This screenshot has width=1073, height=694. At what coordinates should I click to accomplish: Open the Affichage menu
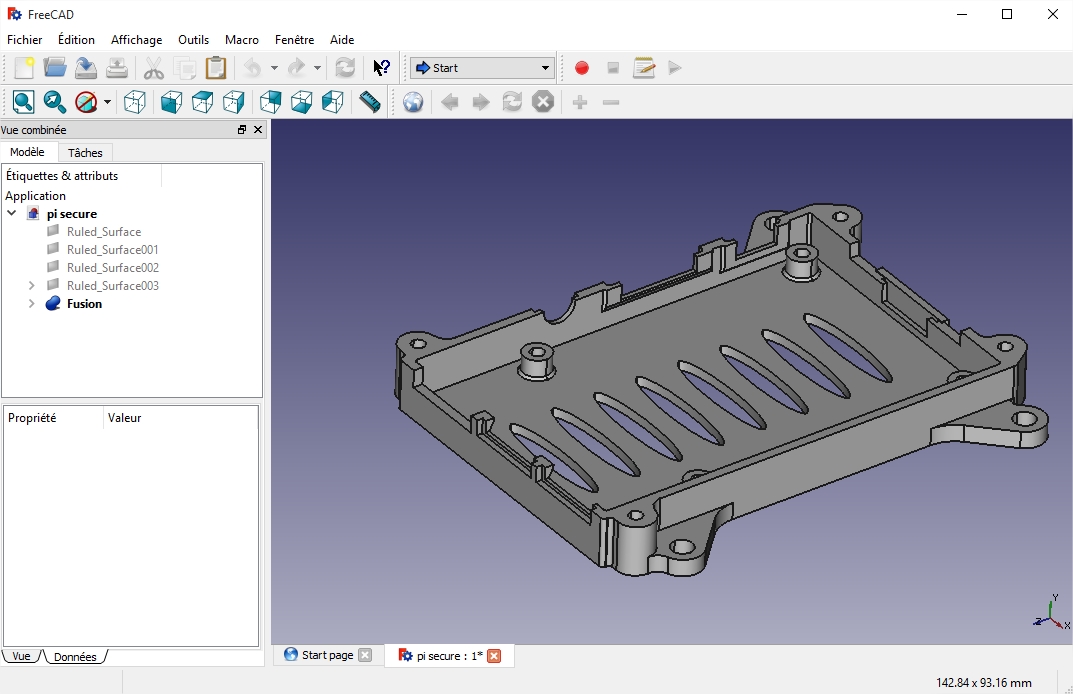[x=136, y=40]
